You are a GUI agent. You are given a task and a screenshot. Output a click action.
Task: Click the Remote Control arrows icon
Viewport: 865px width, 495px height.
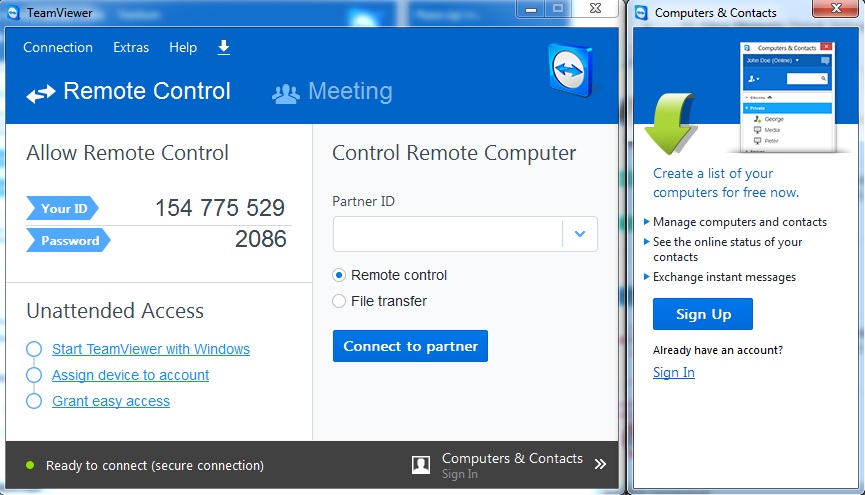coord(41,93)
